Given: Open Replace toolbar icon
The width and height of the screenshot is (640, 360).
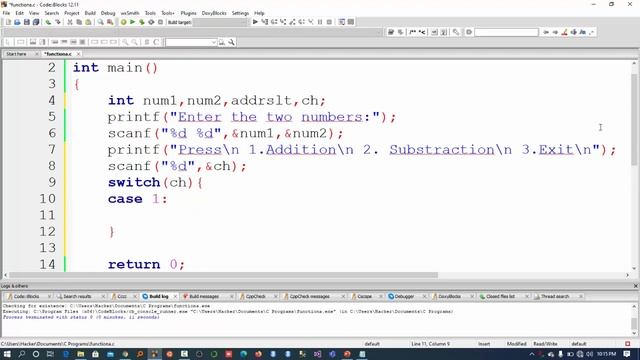Looking at the screenshot, I should (x=110, y=22).
